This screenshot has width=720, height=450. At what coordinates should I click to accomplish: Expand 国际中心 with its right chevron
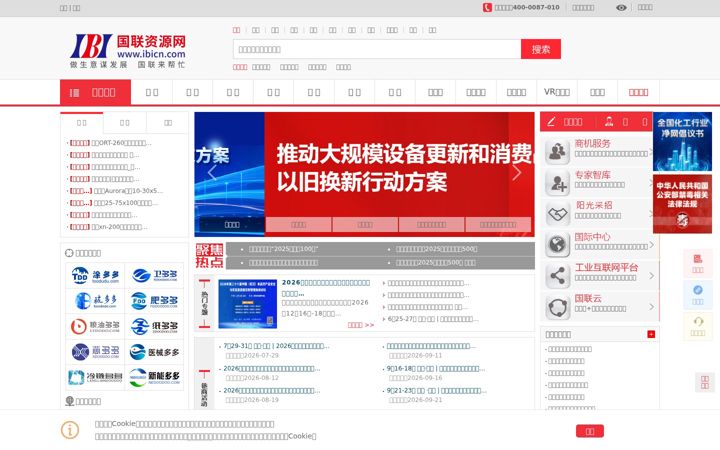pyautogui.click(x=651, y=245)
